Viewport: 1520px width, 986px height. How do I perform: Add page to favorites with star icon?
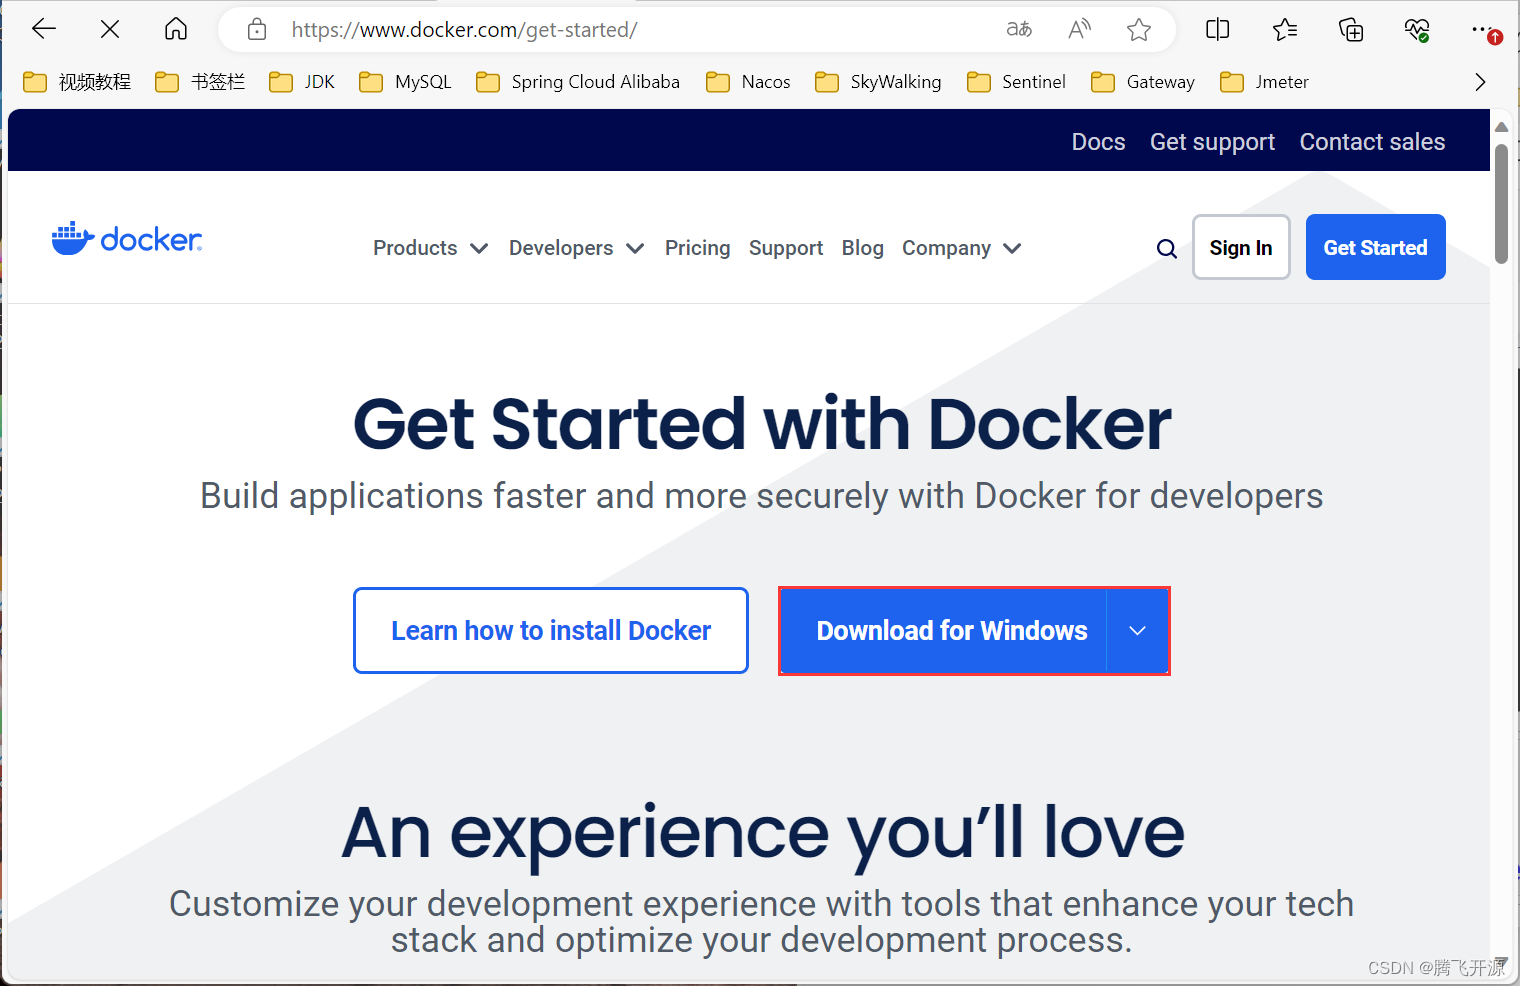click(x=1139, y=30)
